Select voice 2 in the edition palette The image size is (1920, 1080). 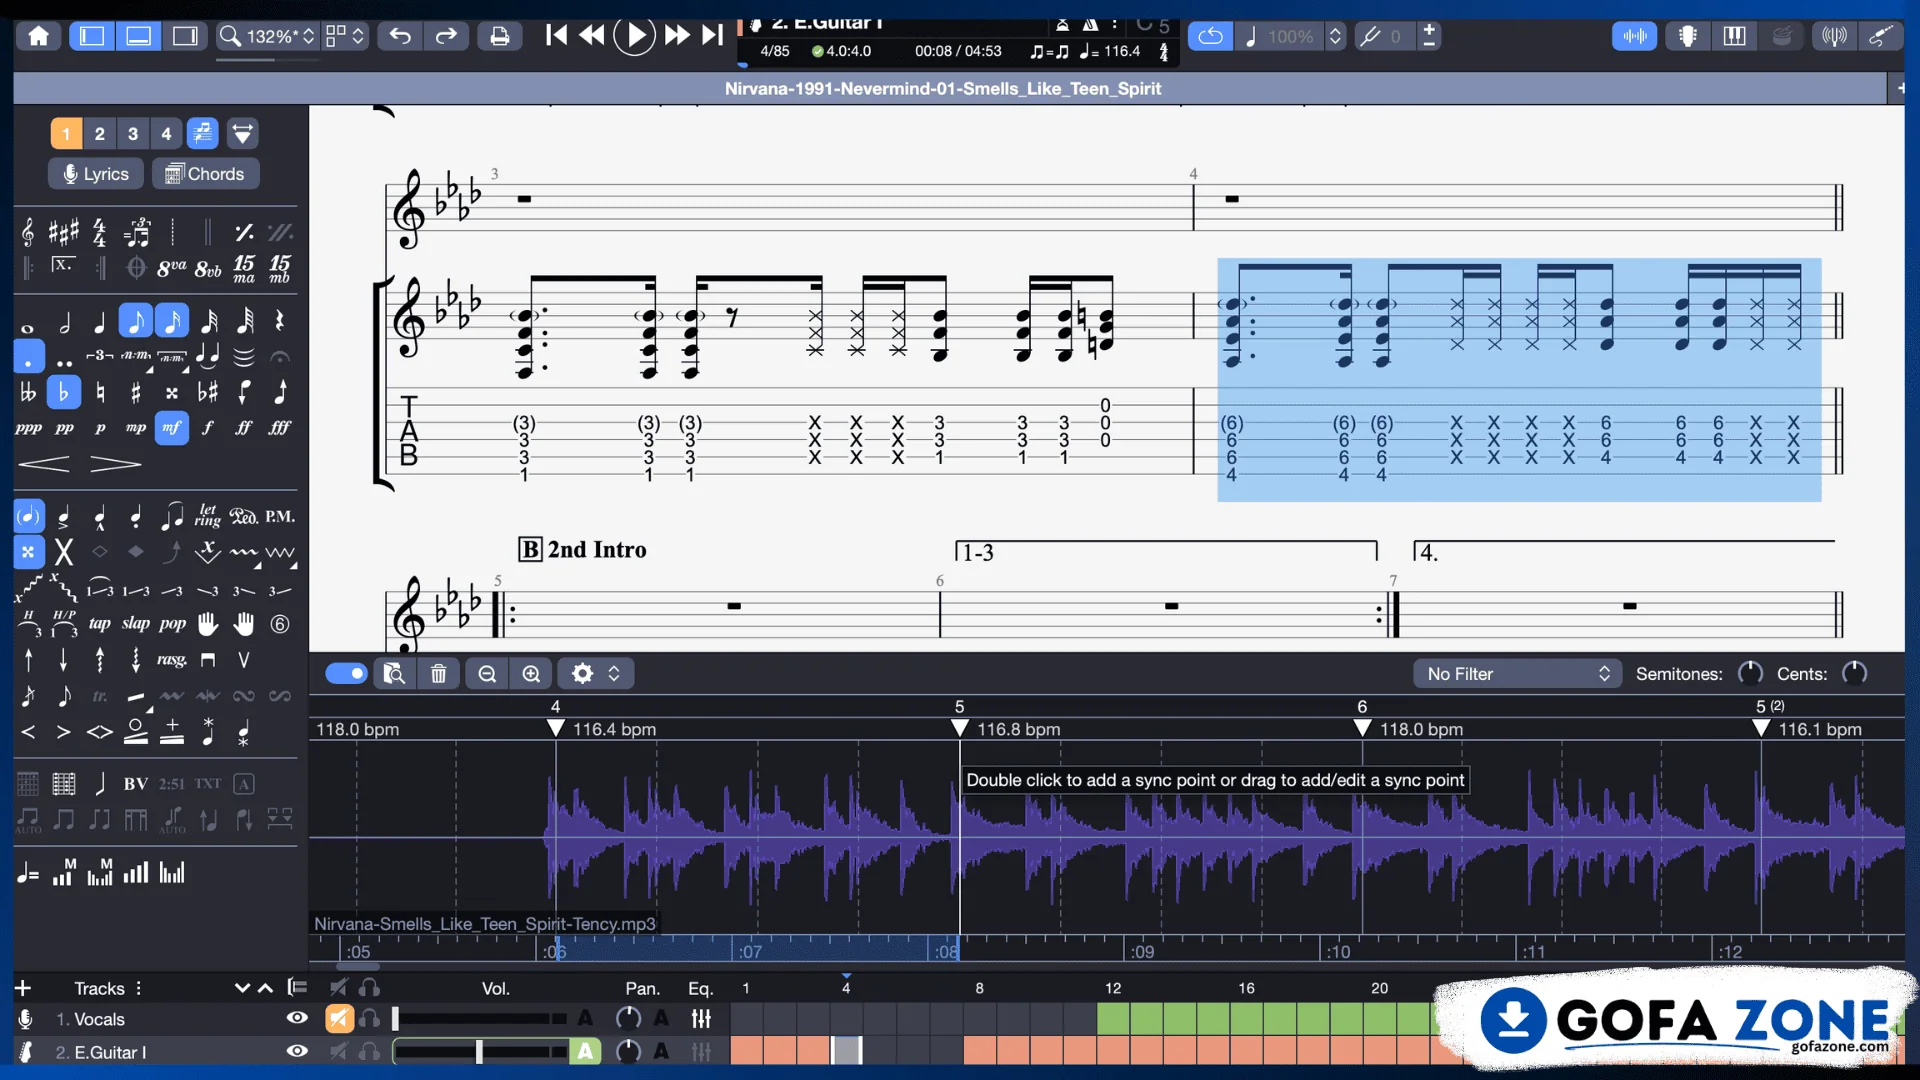tap(99, 133)
